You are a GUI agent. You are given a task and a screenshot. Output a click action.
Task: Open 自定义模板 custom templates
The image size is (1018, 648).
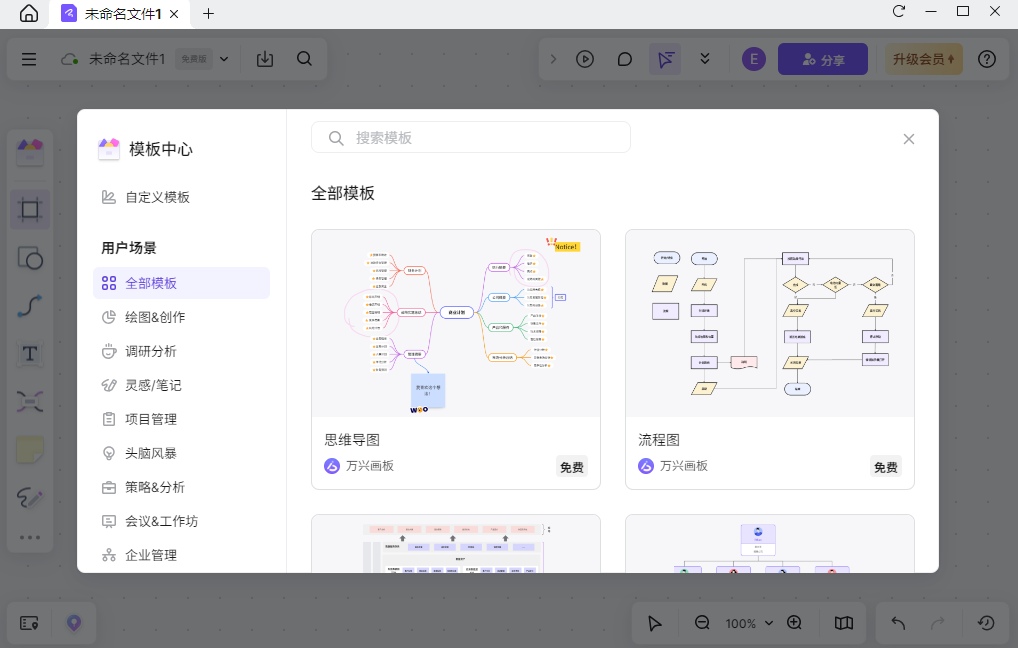point(145,197)
